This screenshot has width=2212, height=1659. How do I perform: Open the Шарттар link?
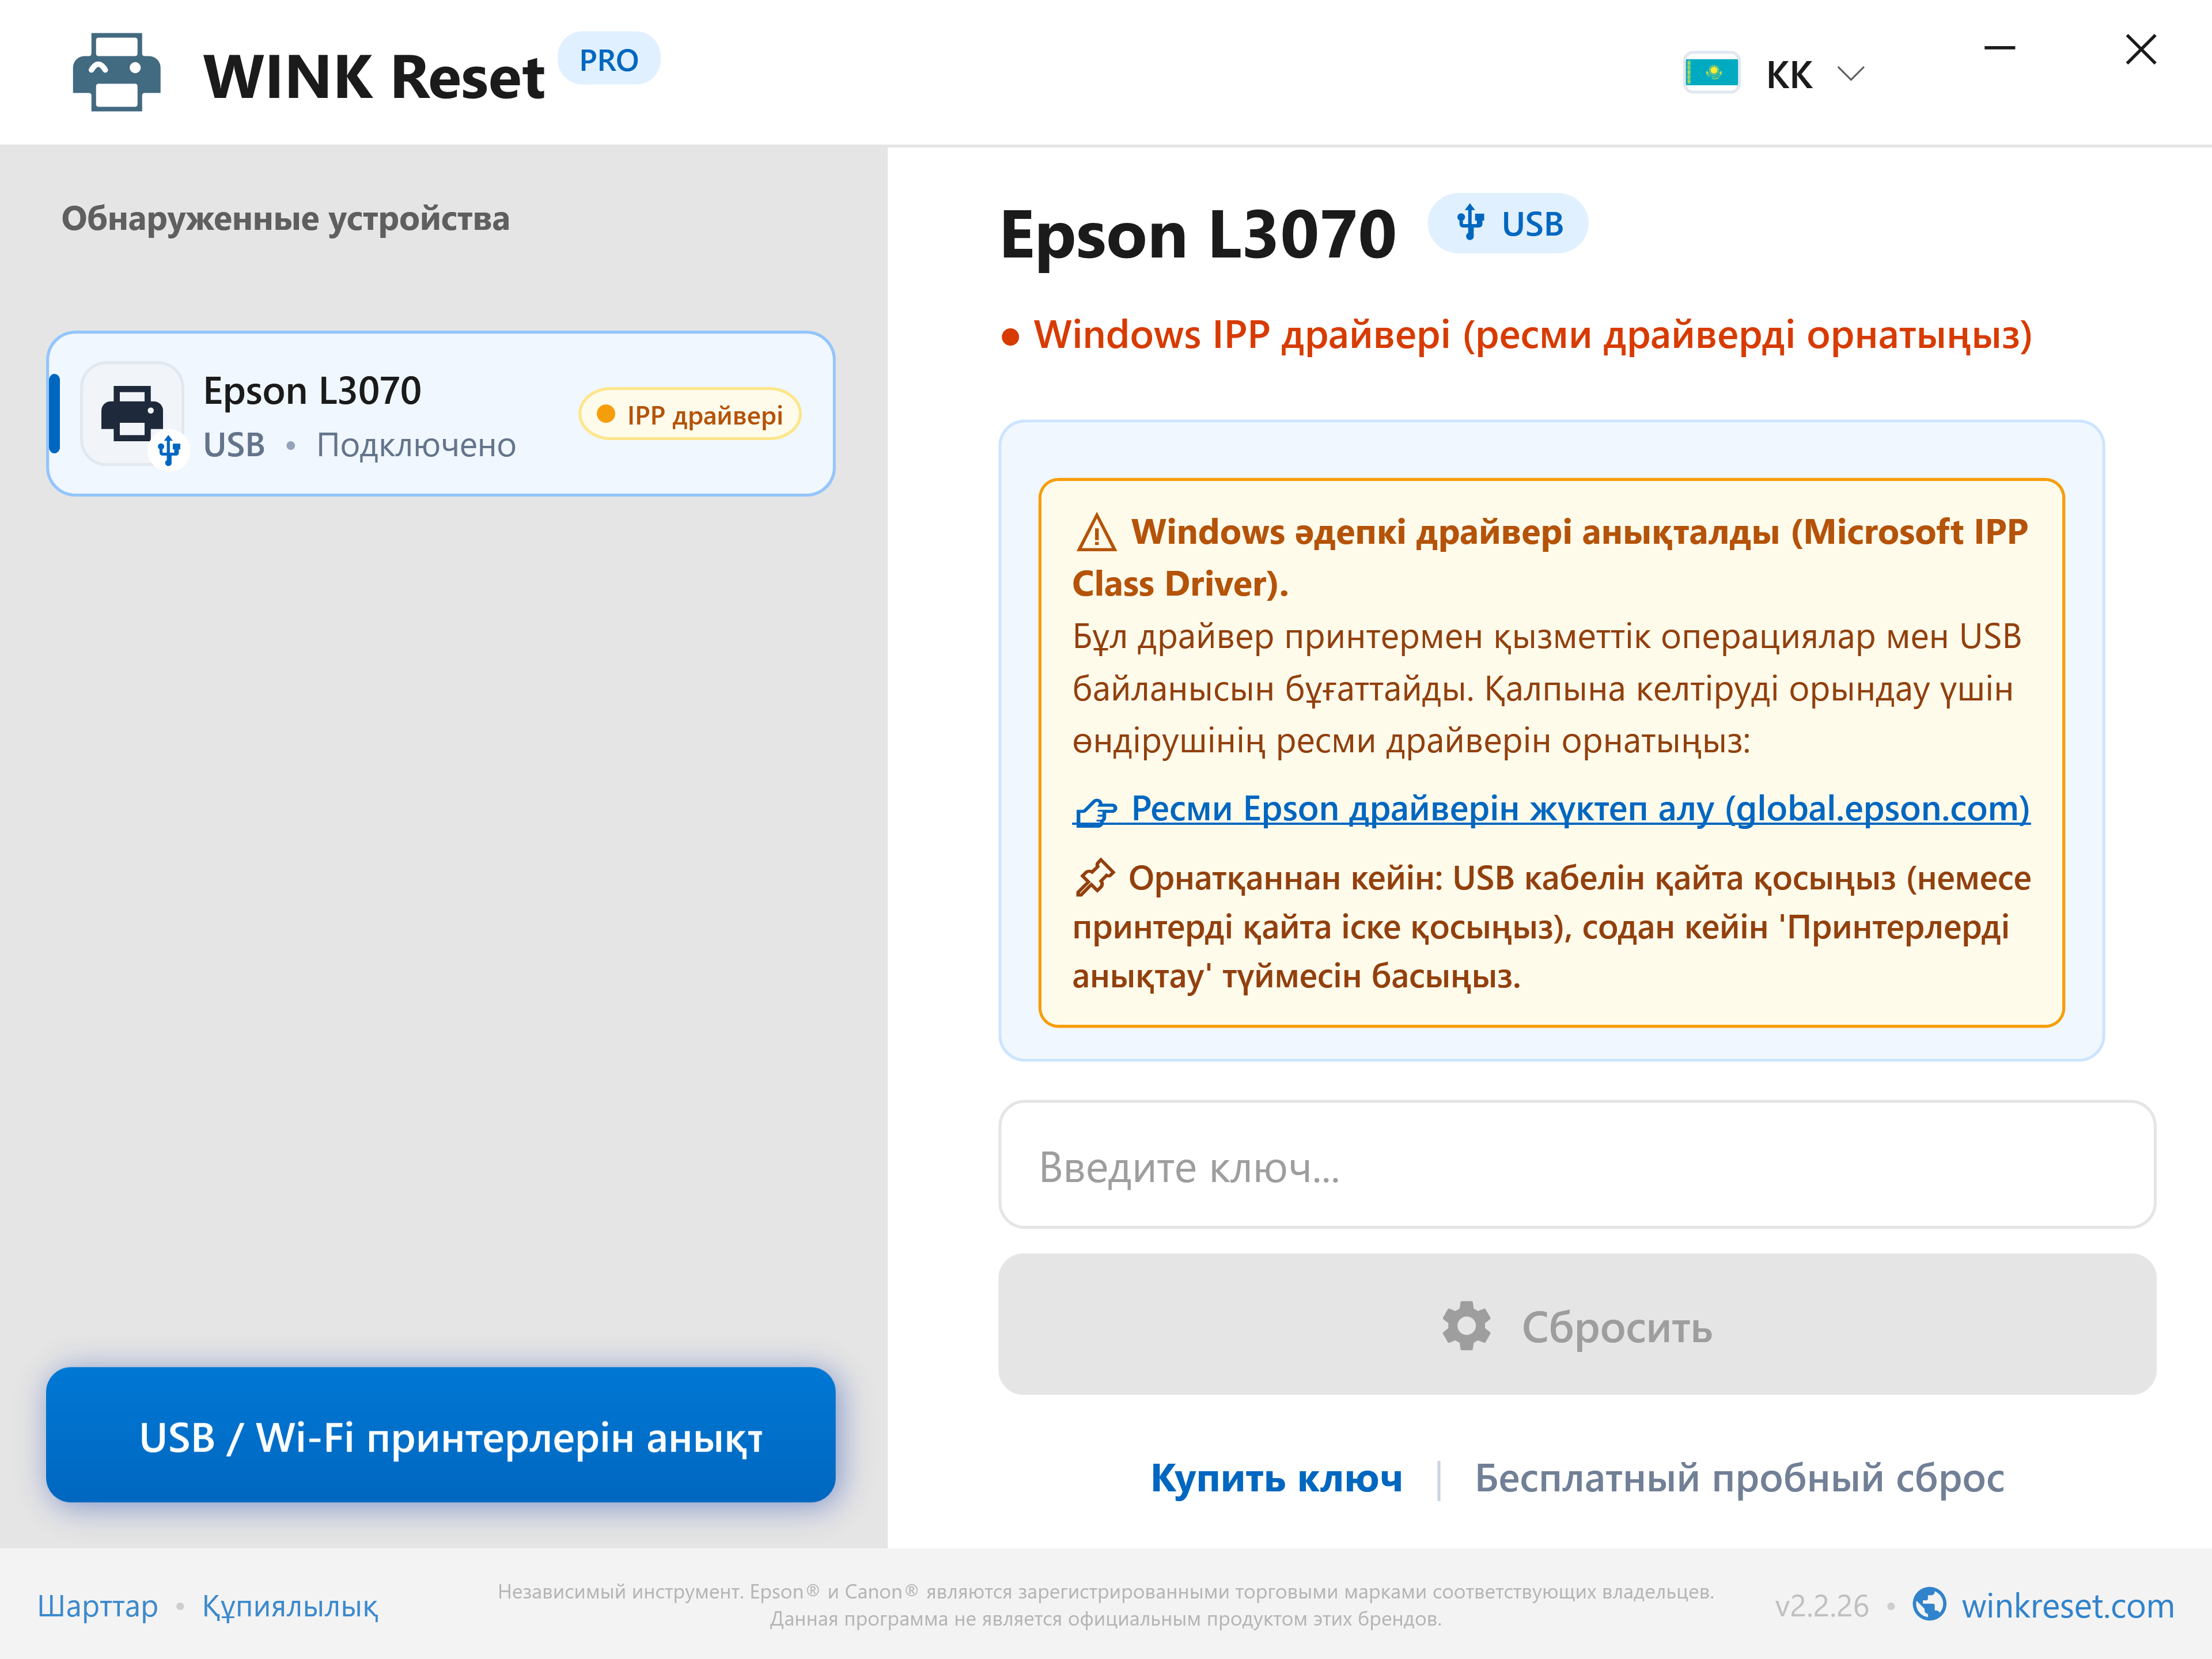coord(98,1606)
